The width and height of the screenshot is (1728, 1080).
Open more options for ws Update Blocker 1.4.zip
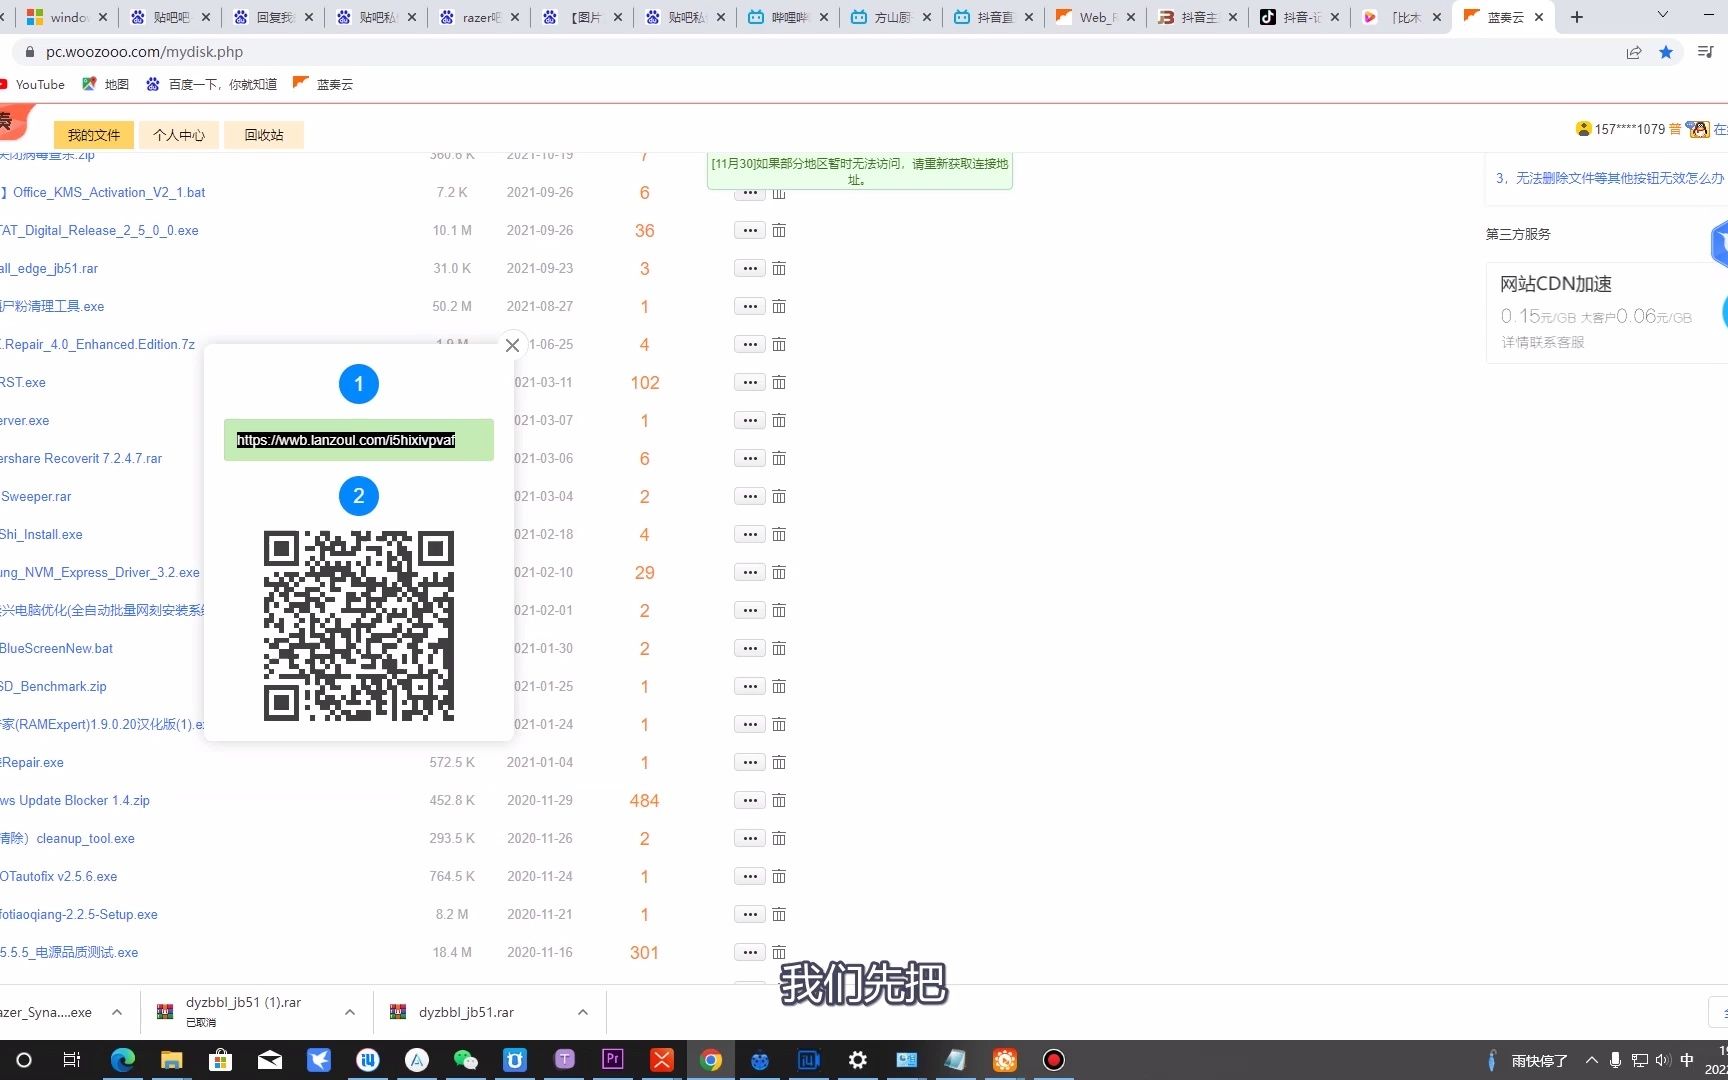[750, 801]
